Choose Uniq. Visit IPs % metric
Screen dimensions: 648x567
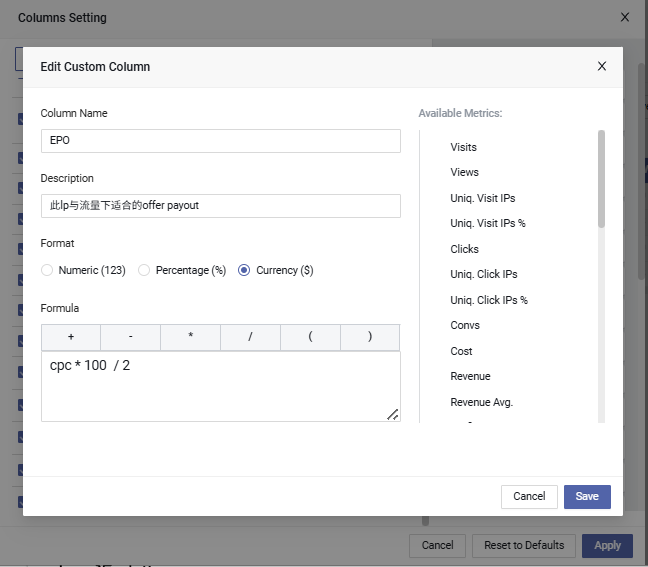click(488, 223)
